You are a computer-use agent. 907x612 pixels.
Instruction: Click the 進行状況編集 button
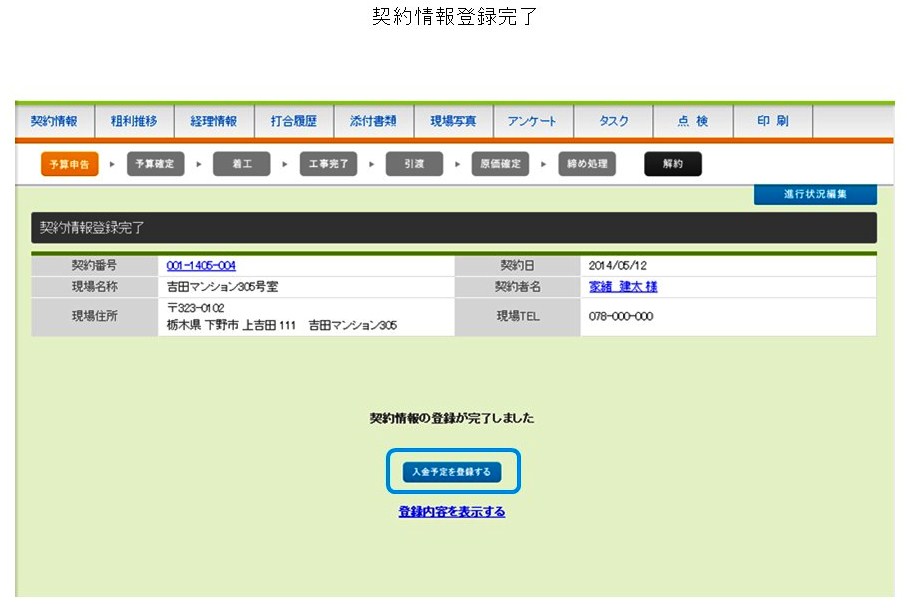coord(815,195)
